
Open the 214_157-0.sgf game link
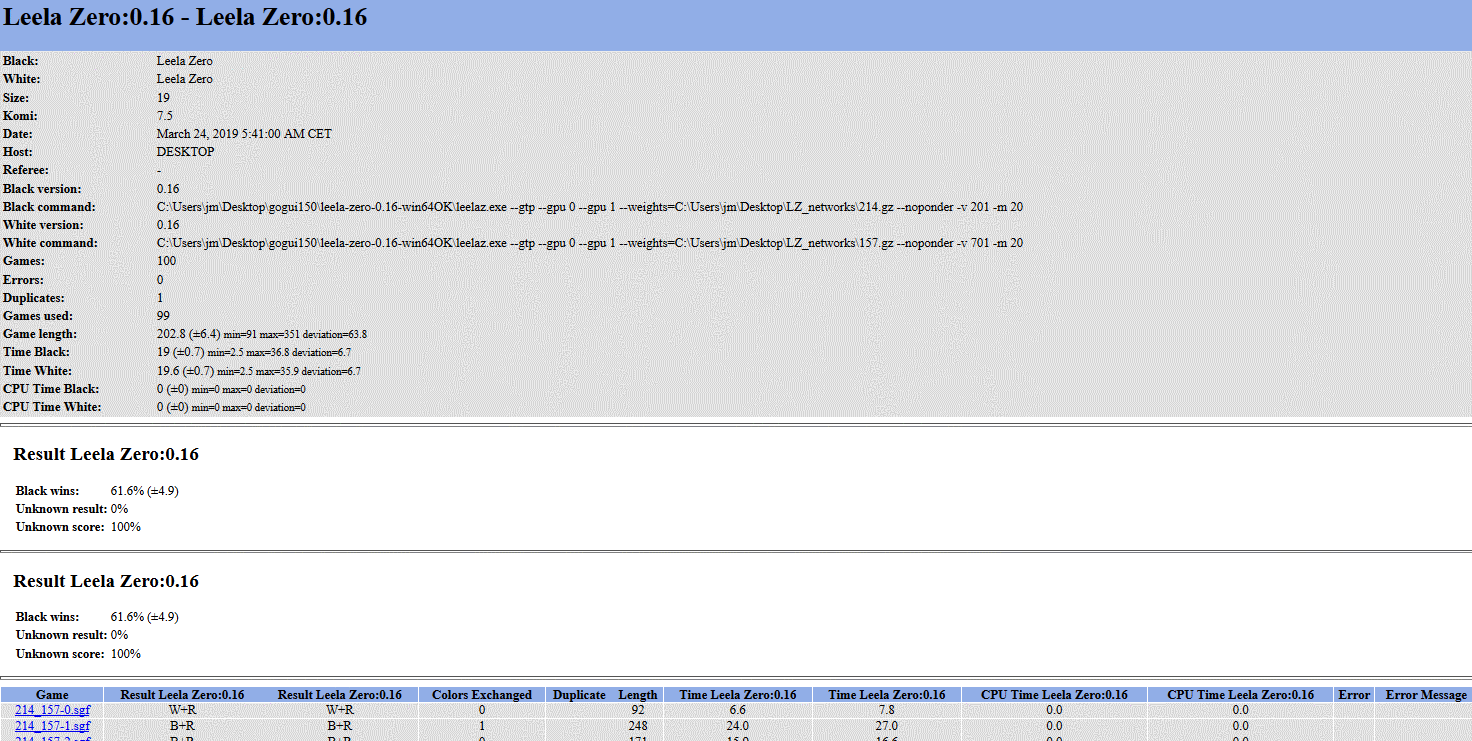(52, 710)
